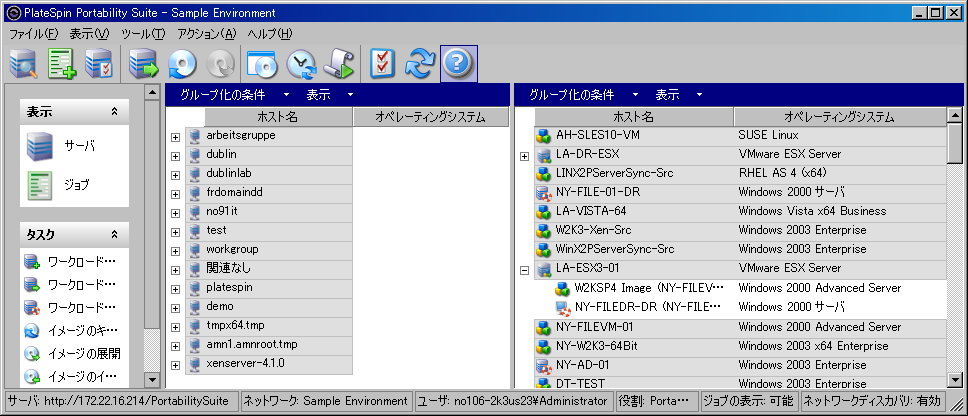
Task: Click the green list with plus toolbar icon
Action: [x=62, y=64]
